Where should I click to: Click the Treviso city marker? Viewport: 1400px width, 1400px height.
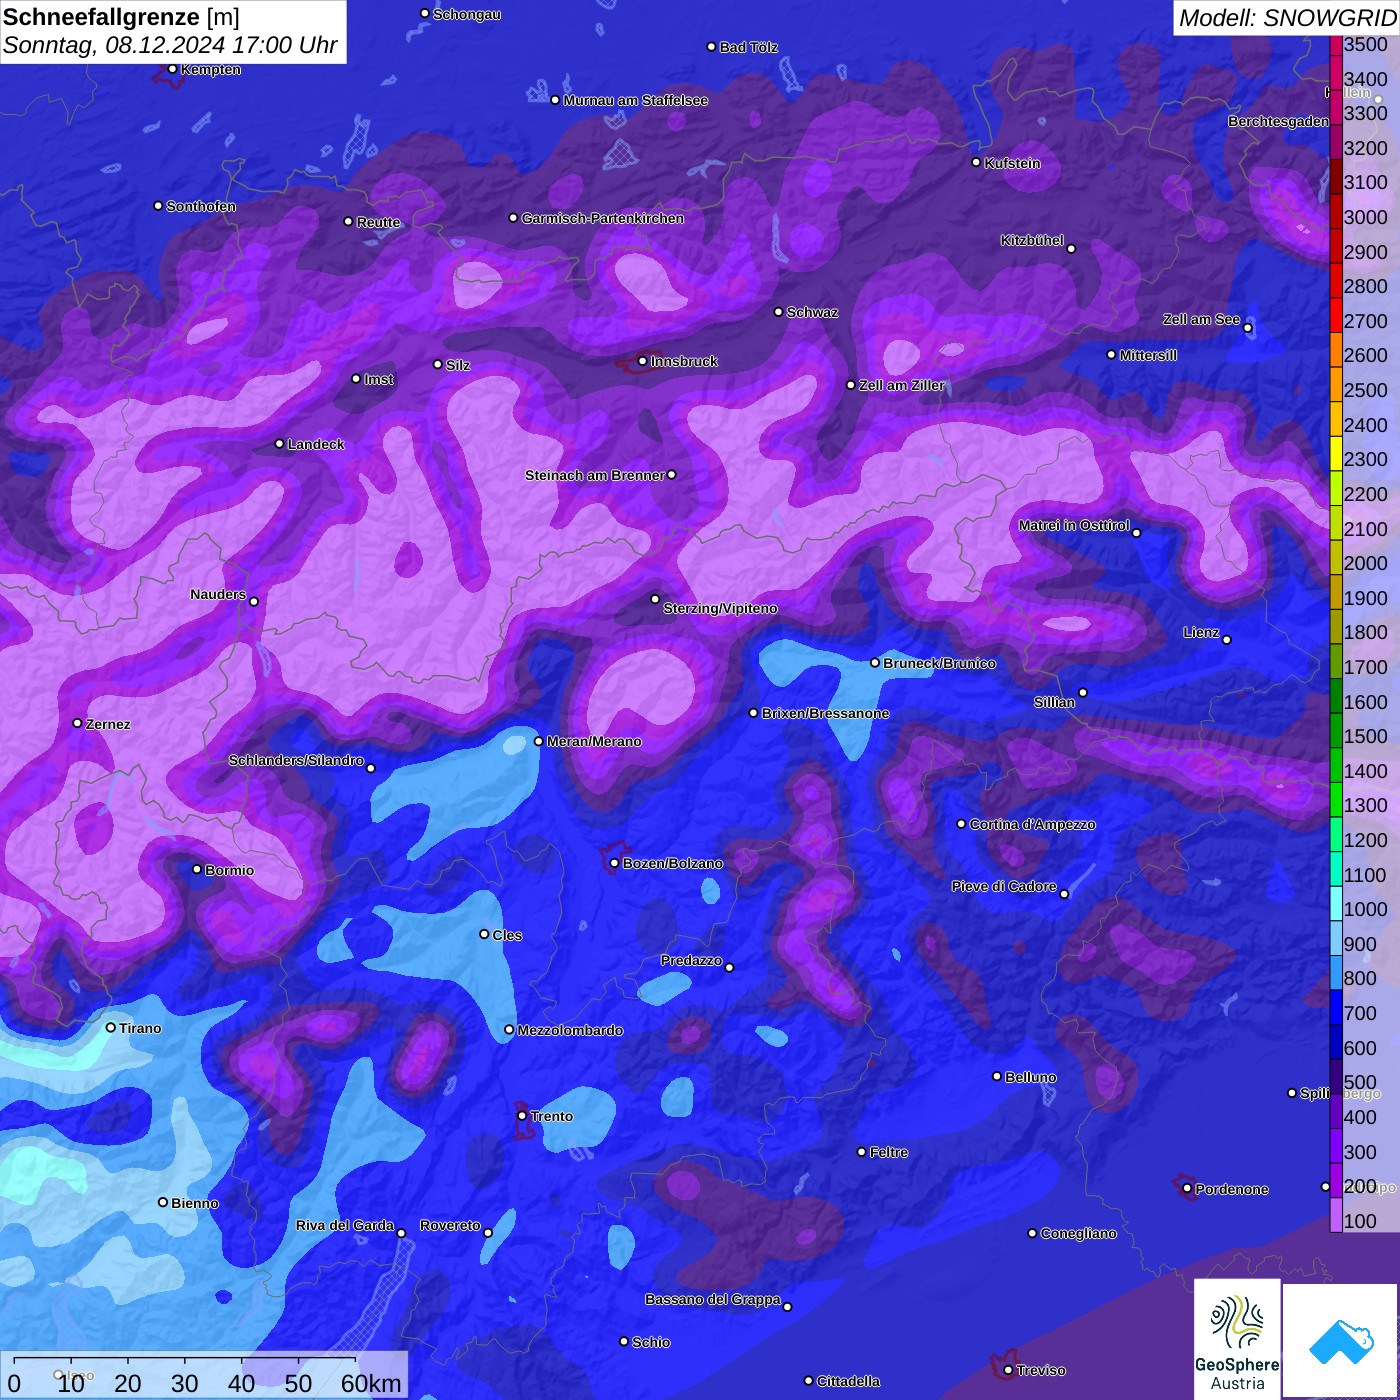coord(1008,1370)
